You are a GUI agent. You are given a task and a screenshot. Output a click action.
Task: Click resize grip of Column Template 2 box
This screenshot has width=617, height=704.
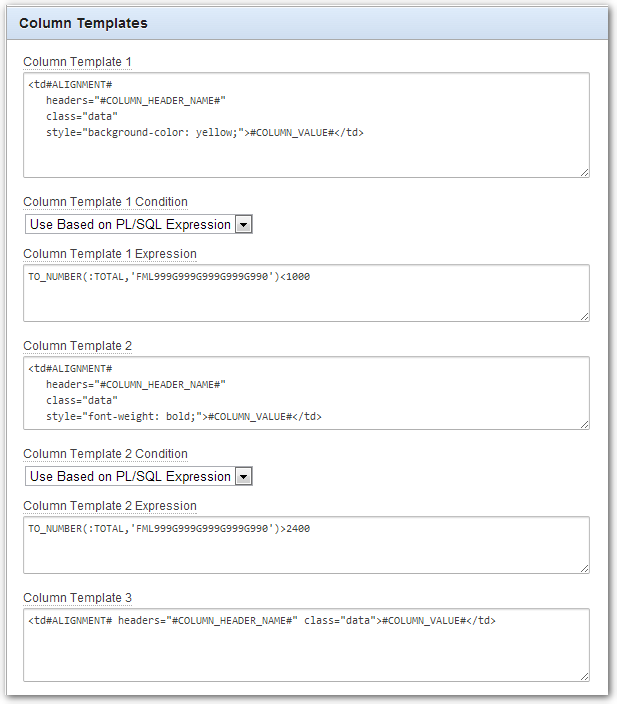pos(584,424)
